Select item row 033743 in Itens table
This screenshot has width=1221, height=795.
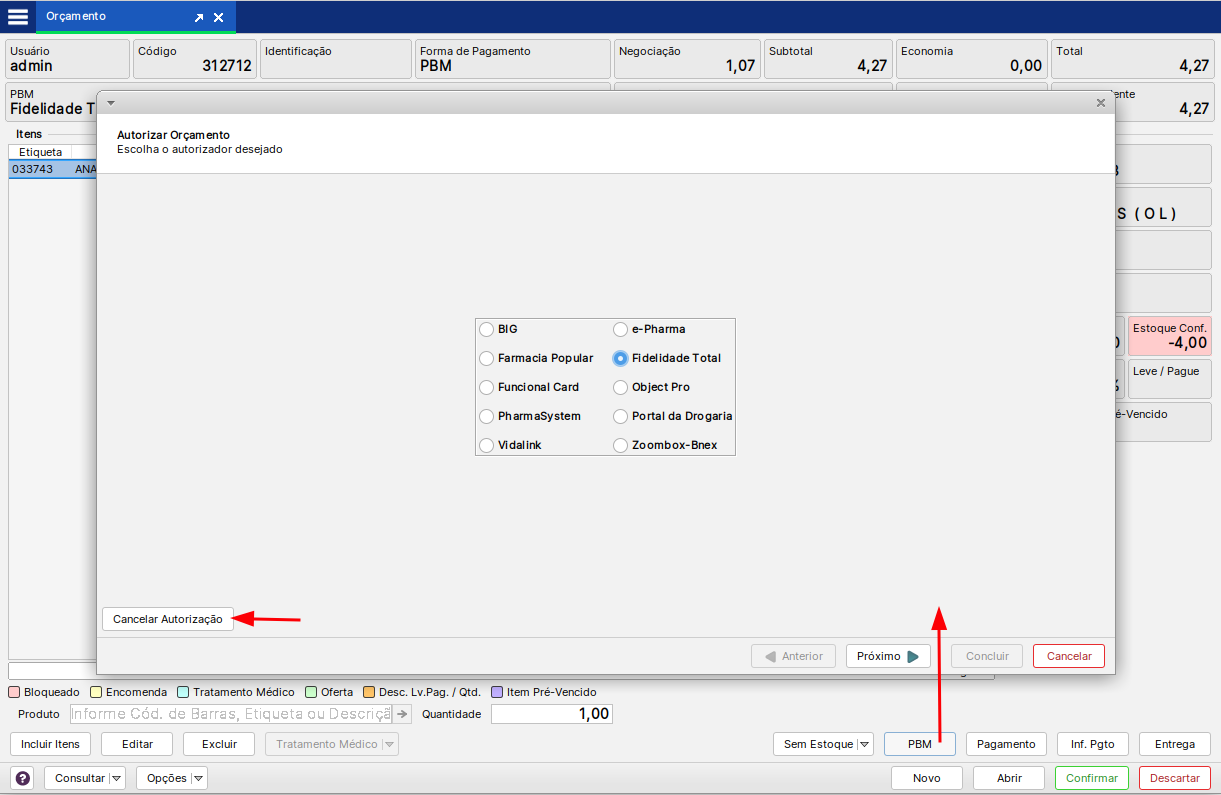(53, 170)
